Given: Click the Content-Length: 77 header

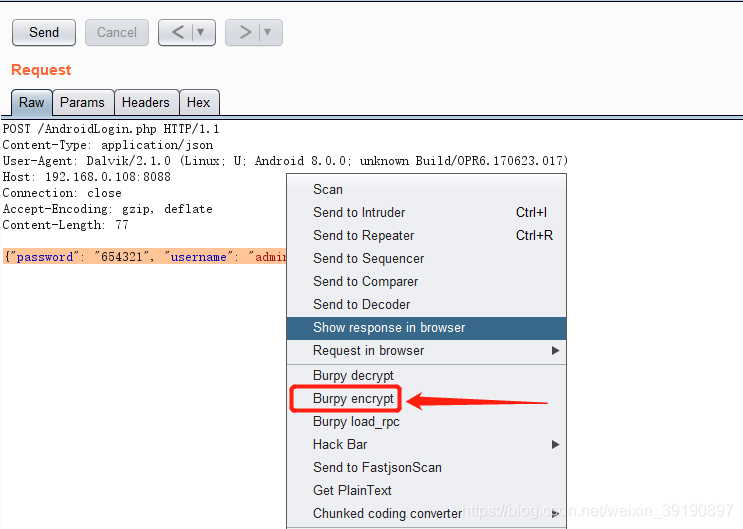Looking at the screenshot, I should [x=65, y=225].
